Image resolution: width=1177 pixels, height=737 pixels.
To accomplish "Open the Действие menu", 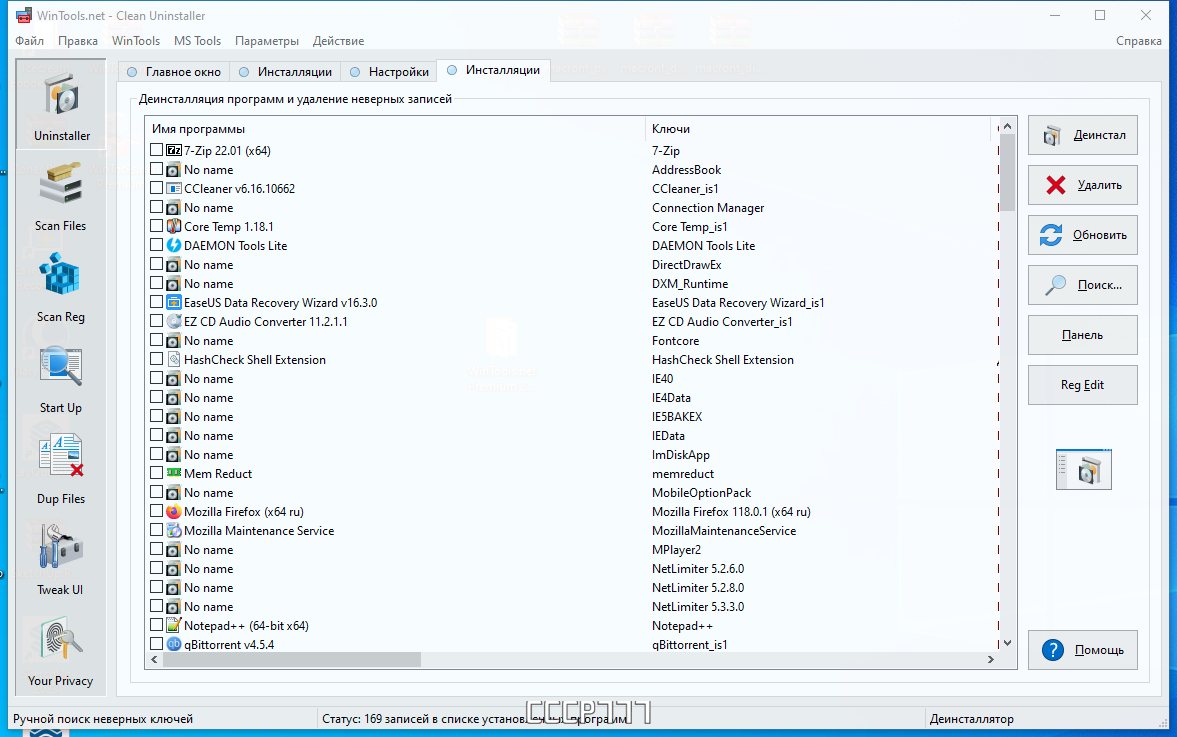I will 339,41.
